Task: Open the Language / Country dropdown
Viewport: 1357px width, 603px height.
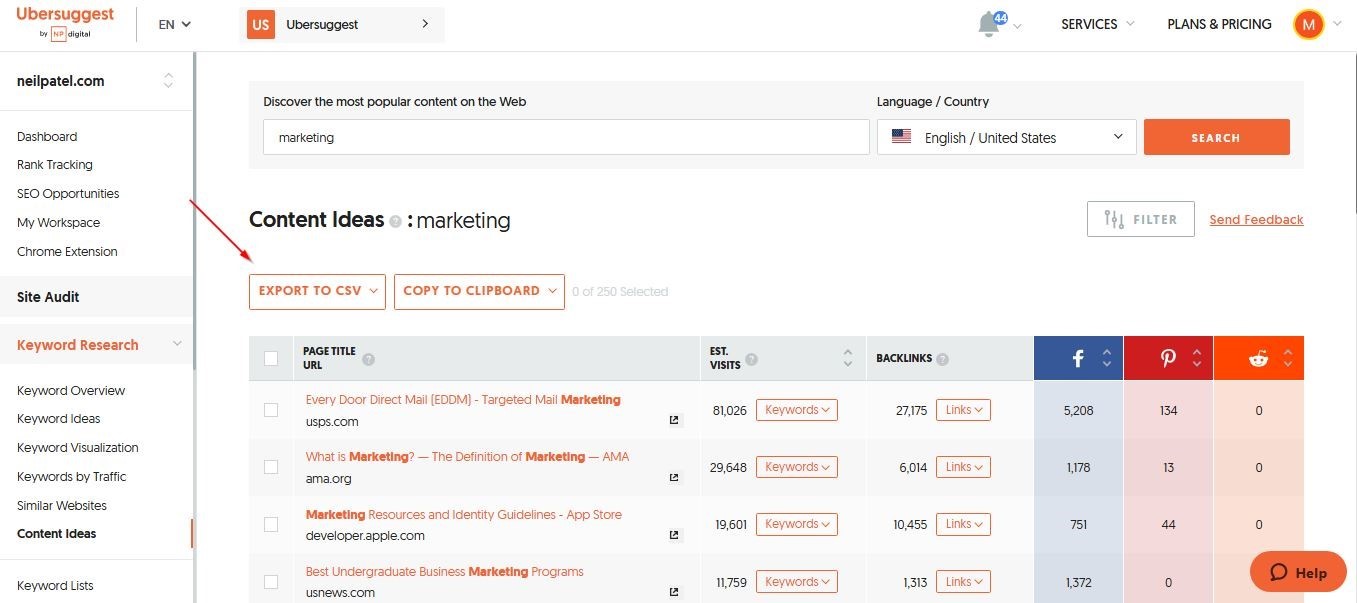Action: click(x=1006, y=138)
